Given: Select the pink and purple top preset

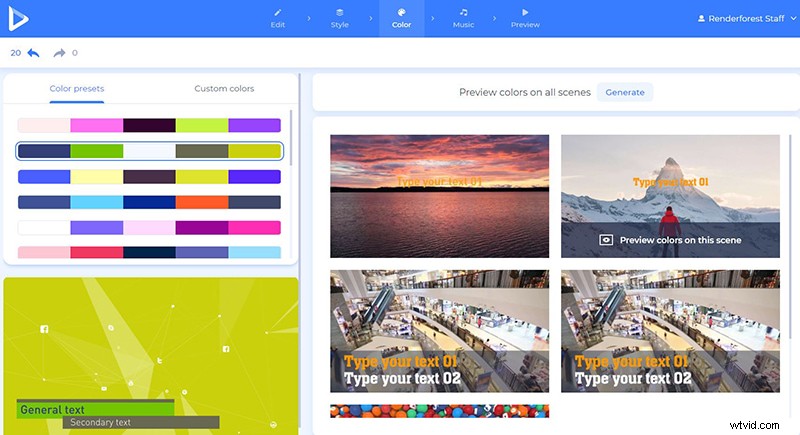Looking at the screenshot, I should 149,125.
